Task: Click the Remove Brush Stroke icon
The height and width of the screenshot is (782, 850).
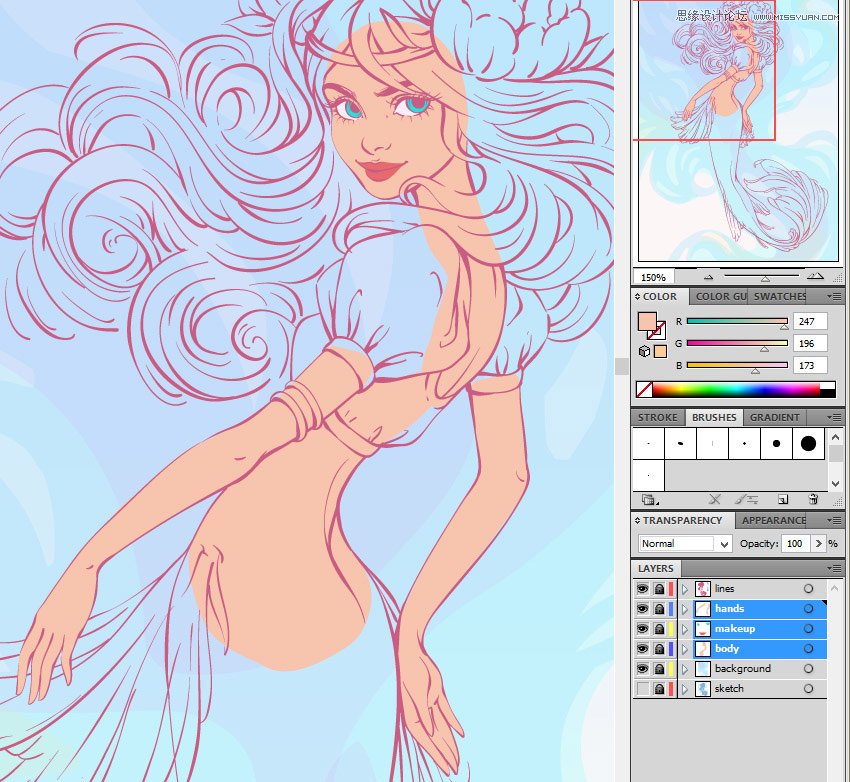Action: click(x=714, y=499)
